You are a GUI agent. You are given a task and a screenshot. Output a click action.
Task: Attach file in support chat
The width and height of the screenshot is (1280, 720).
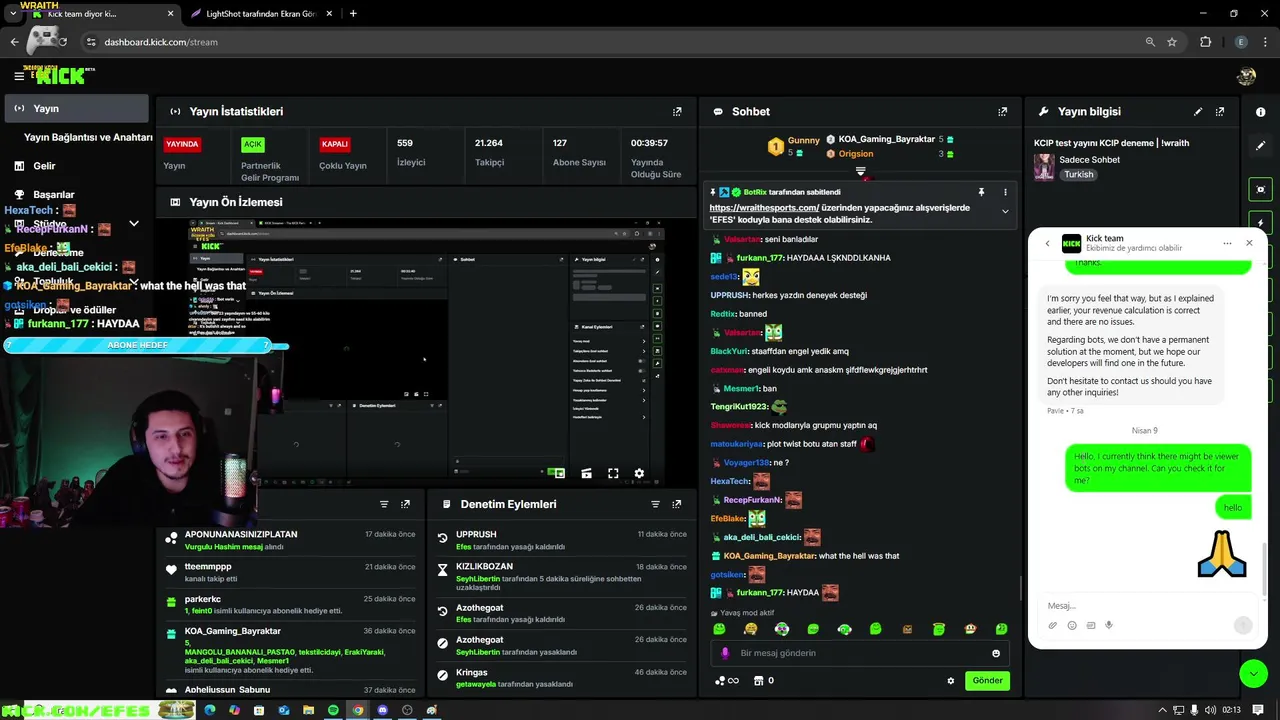tap(1053, 625)
